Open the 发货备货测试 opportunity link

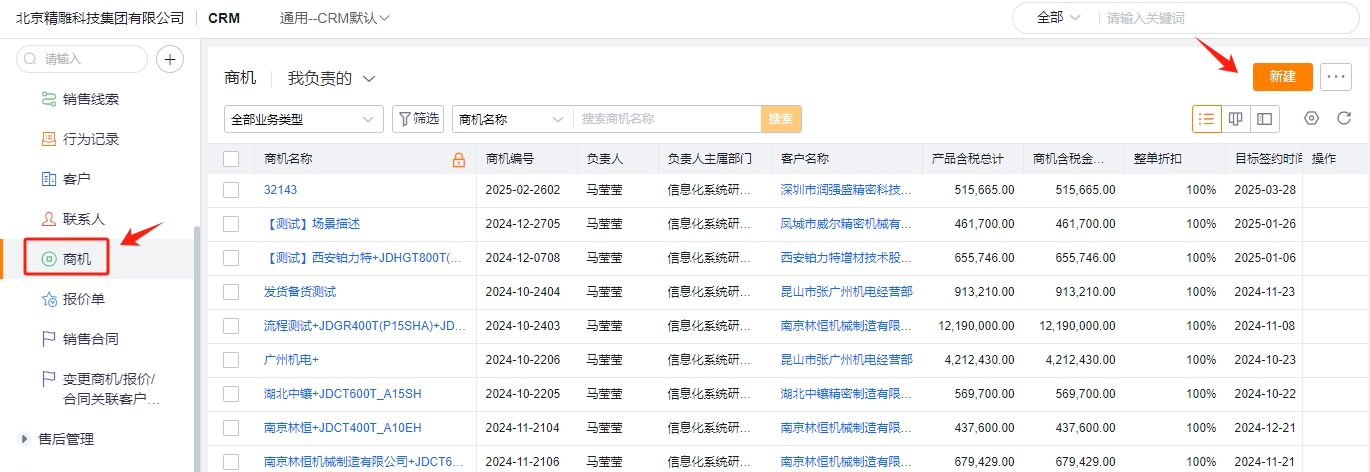click(x=300, y=292)
